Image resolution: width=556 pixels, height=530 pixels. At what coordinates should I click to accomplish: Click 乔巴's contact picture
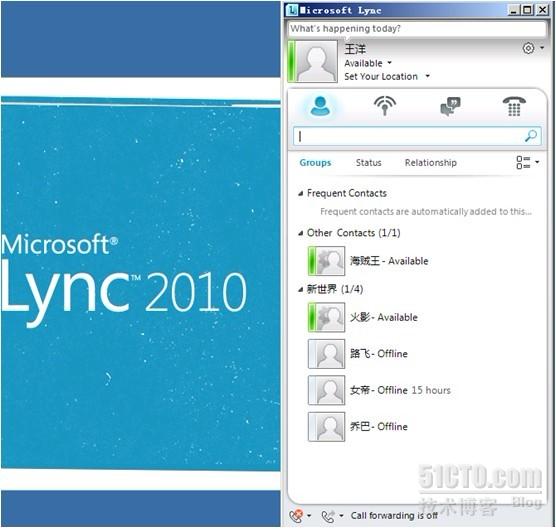coord(327,427)
